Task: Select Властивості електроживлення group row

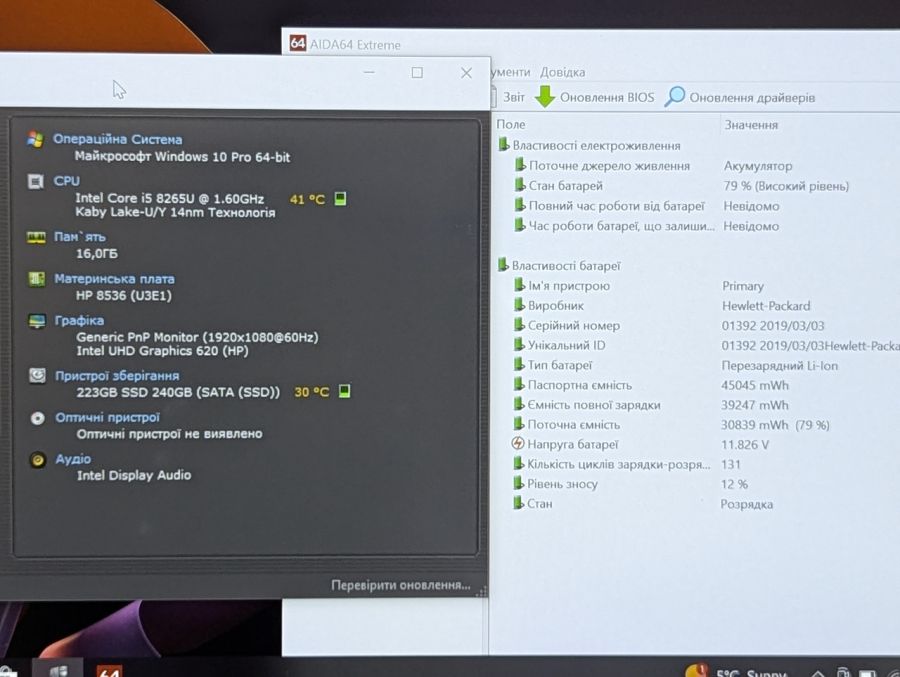Action: [589, 145]
